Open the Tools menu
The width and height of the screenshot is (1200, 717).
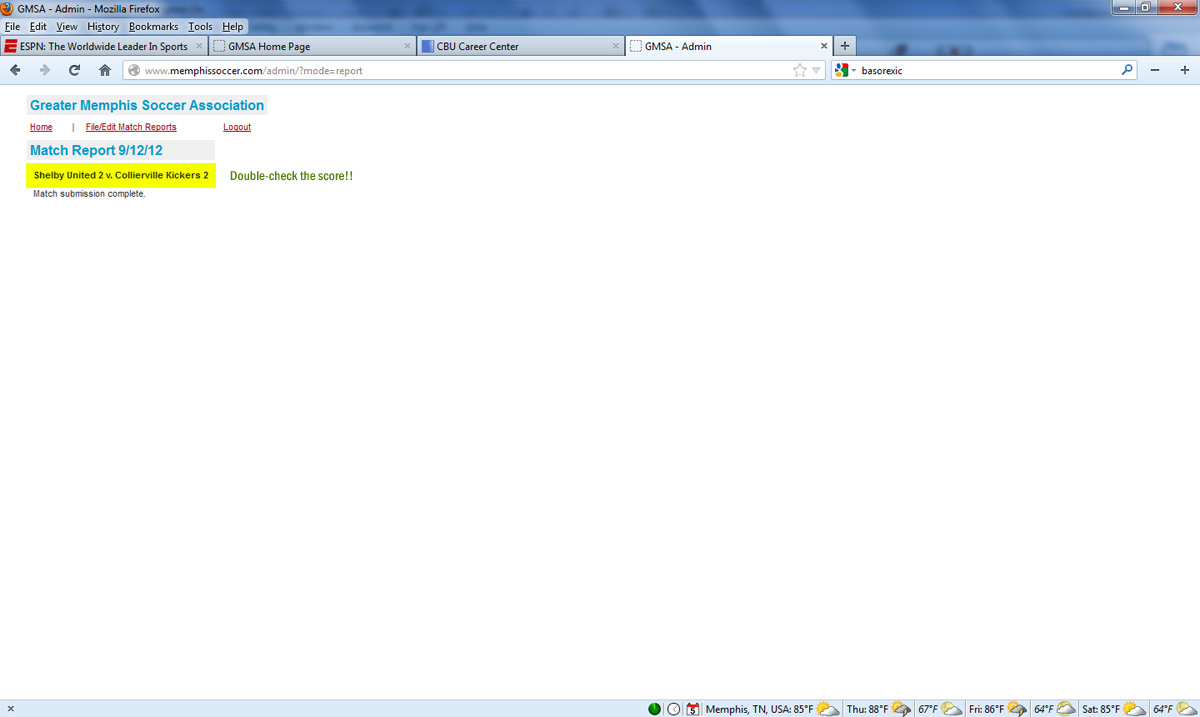(200, 27)
